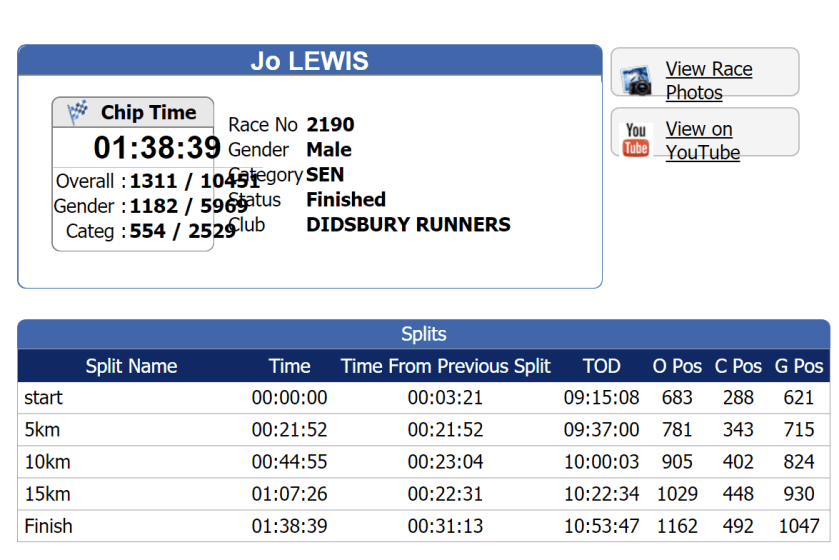Select the Finish split name cell
Viewport: 839px width, 560px height.
tap(48, 526)
